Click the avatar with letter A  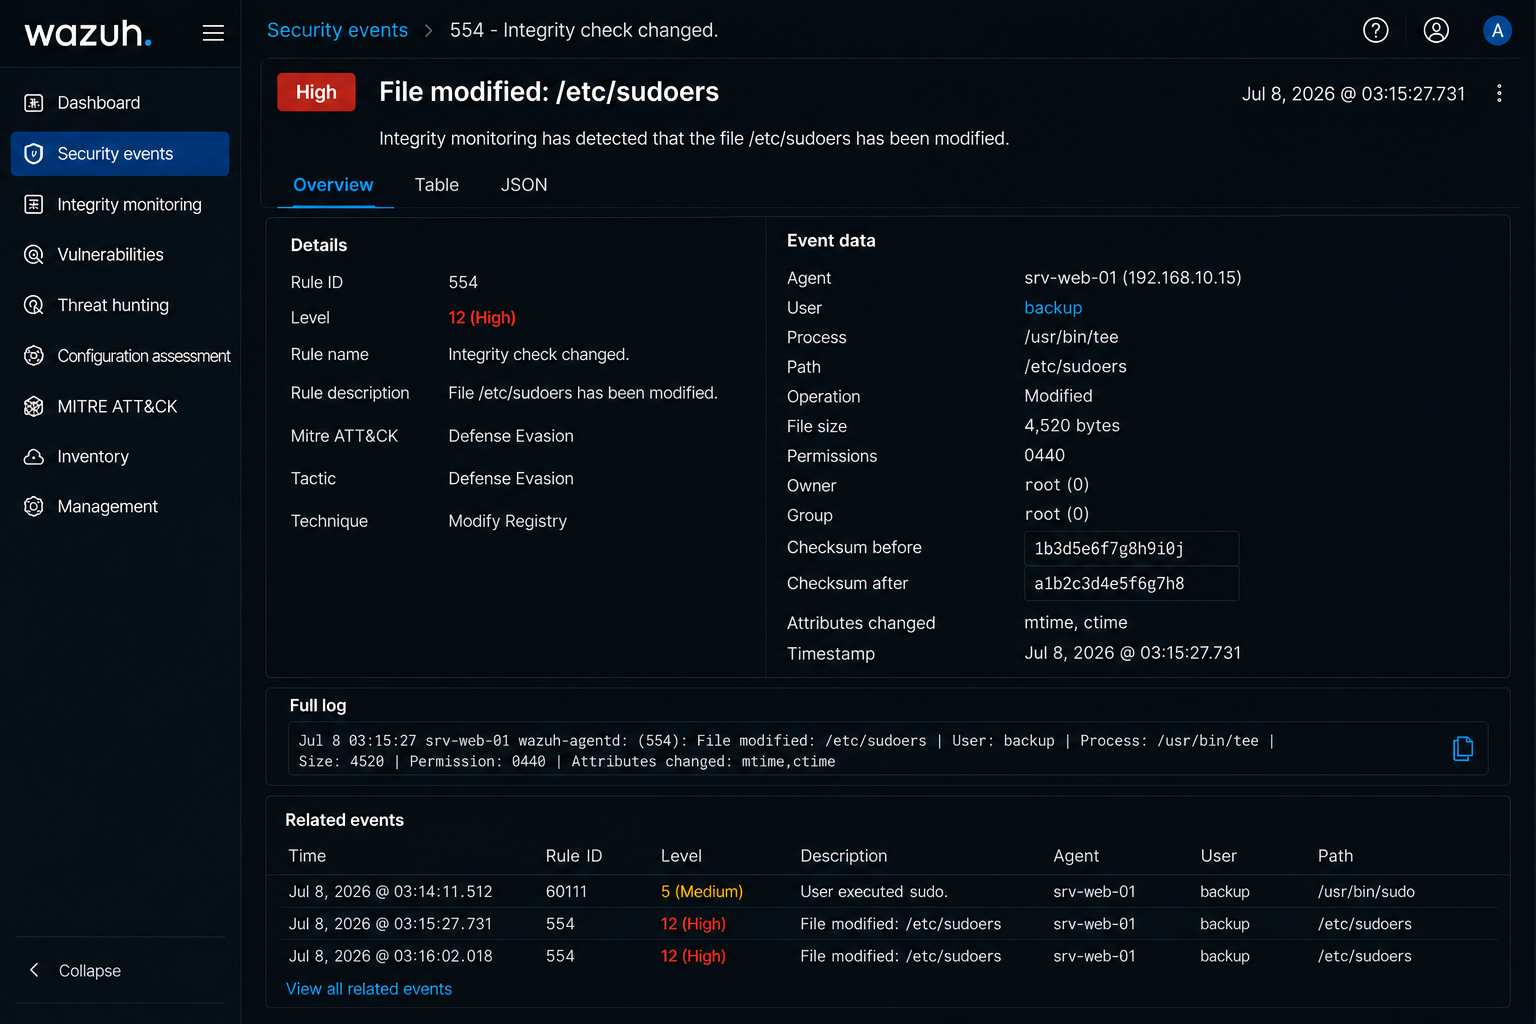pos(1497,31)
